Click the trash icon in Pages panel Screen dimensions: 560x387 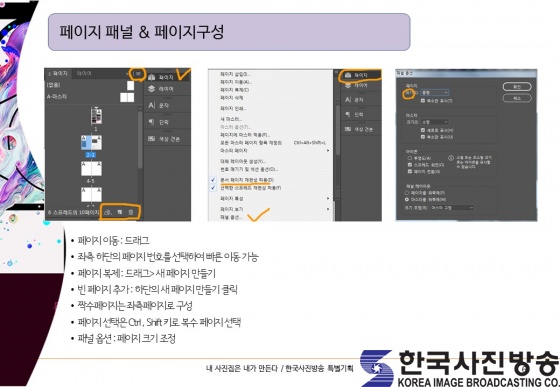(x=131, y=212)
